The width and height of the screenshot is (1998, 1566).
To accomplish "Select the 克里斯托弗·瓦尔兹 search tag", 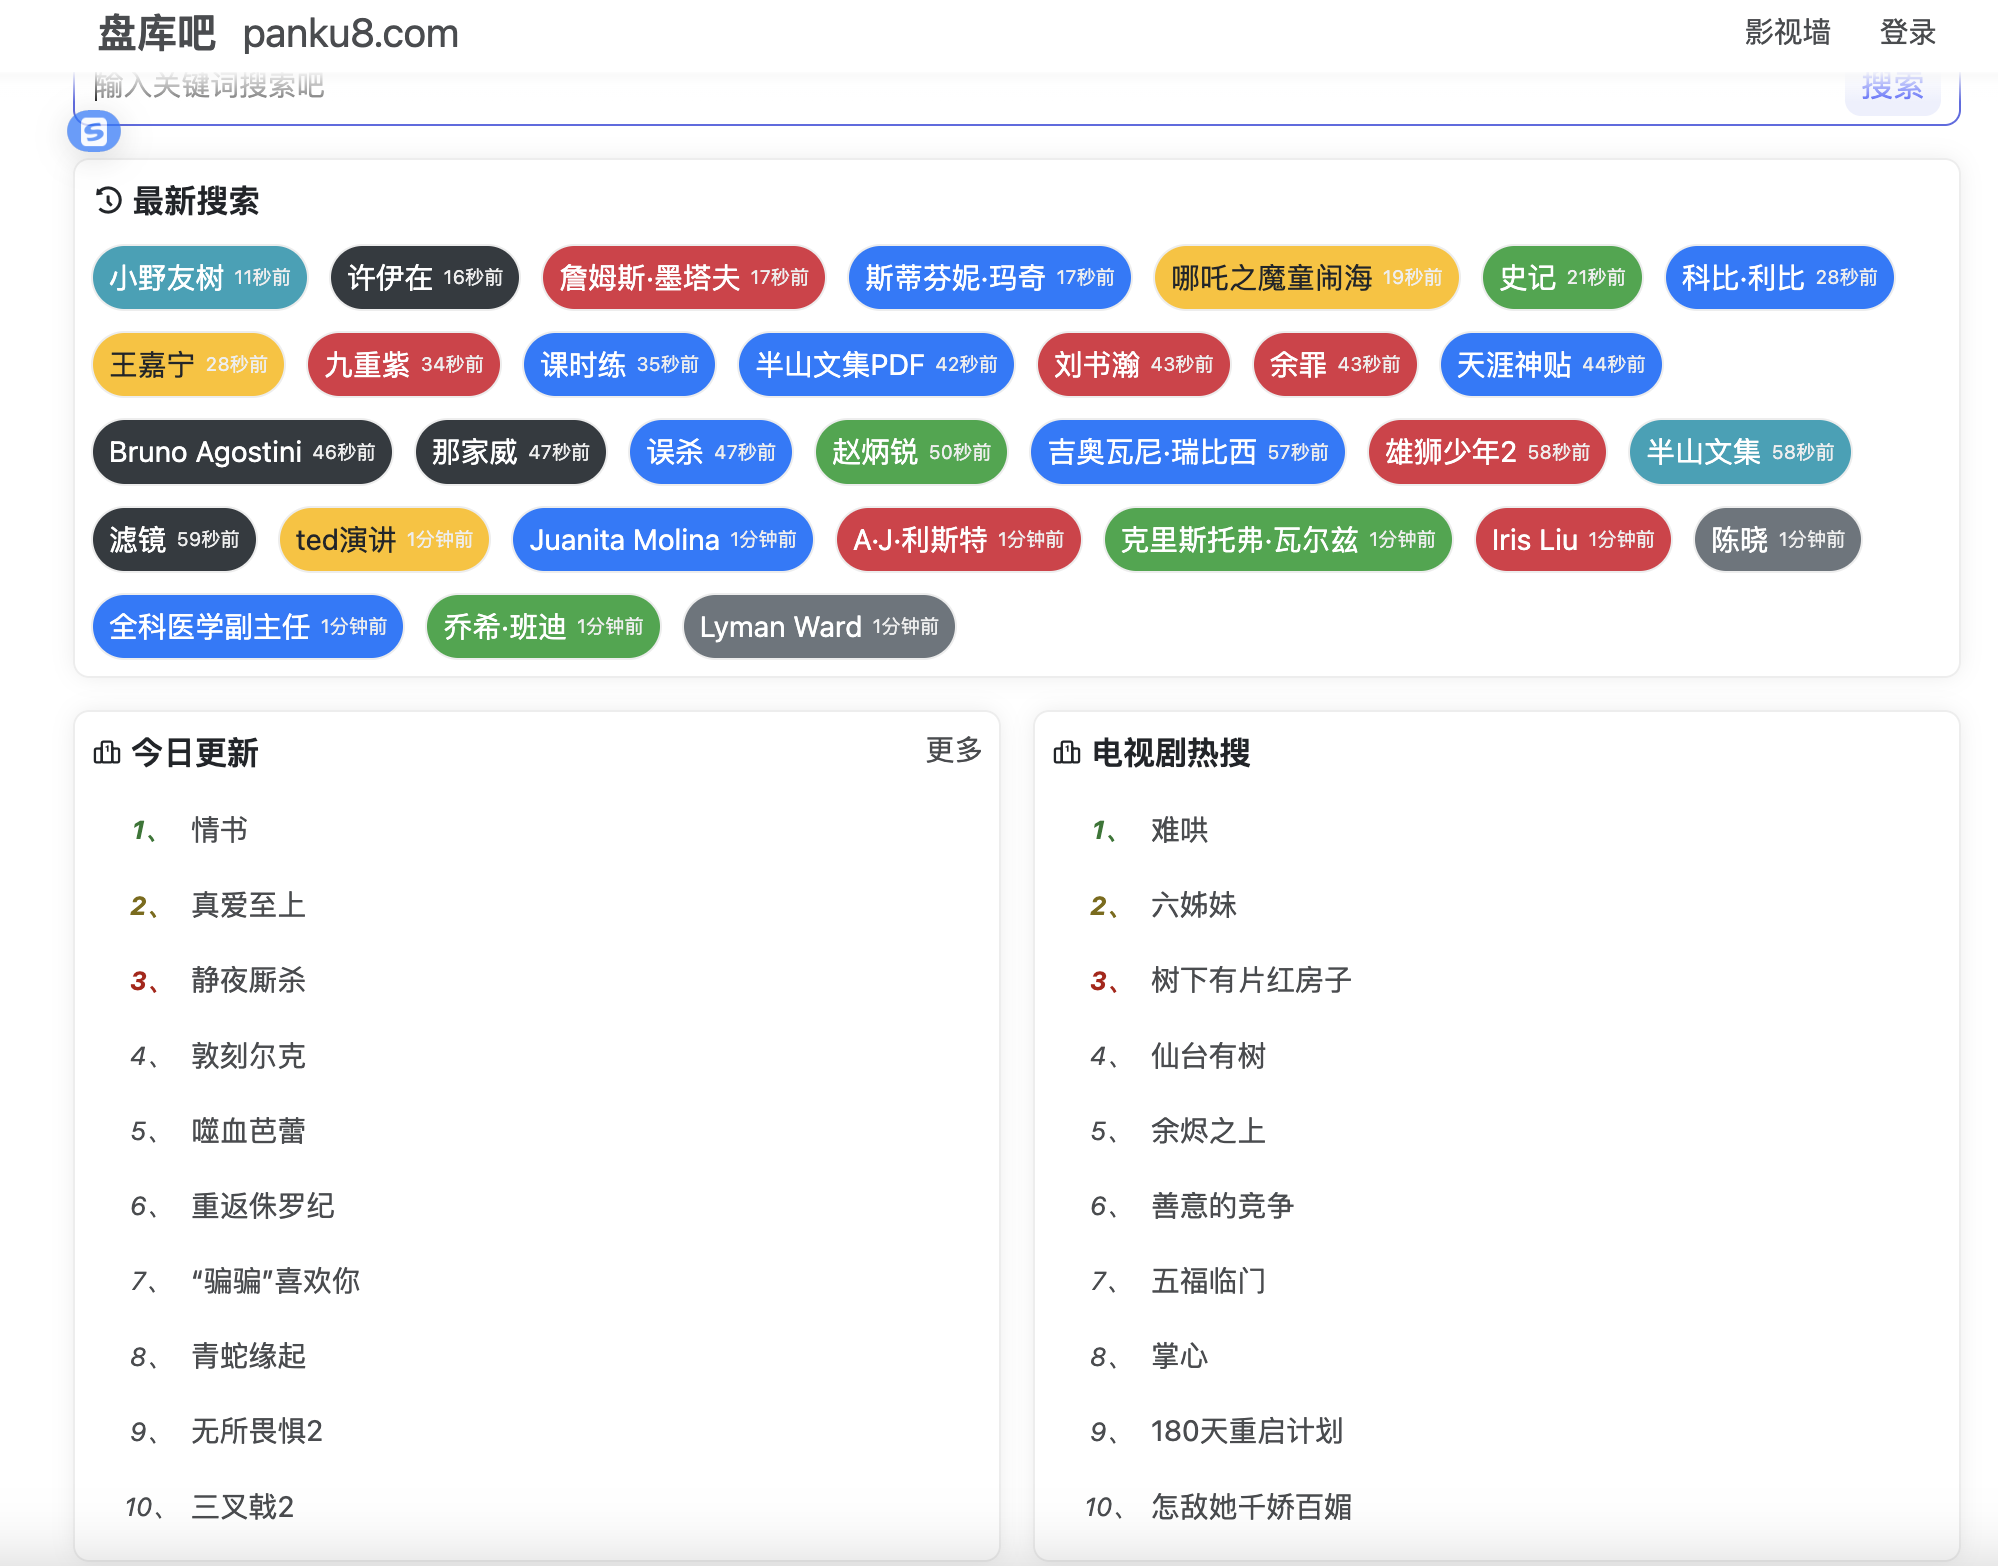I will tap(1278, 540).
